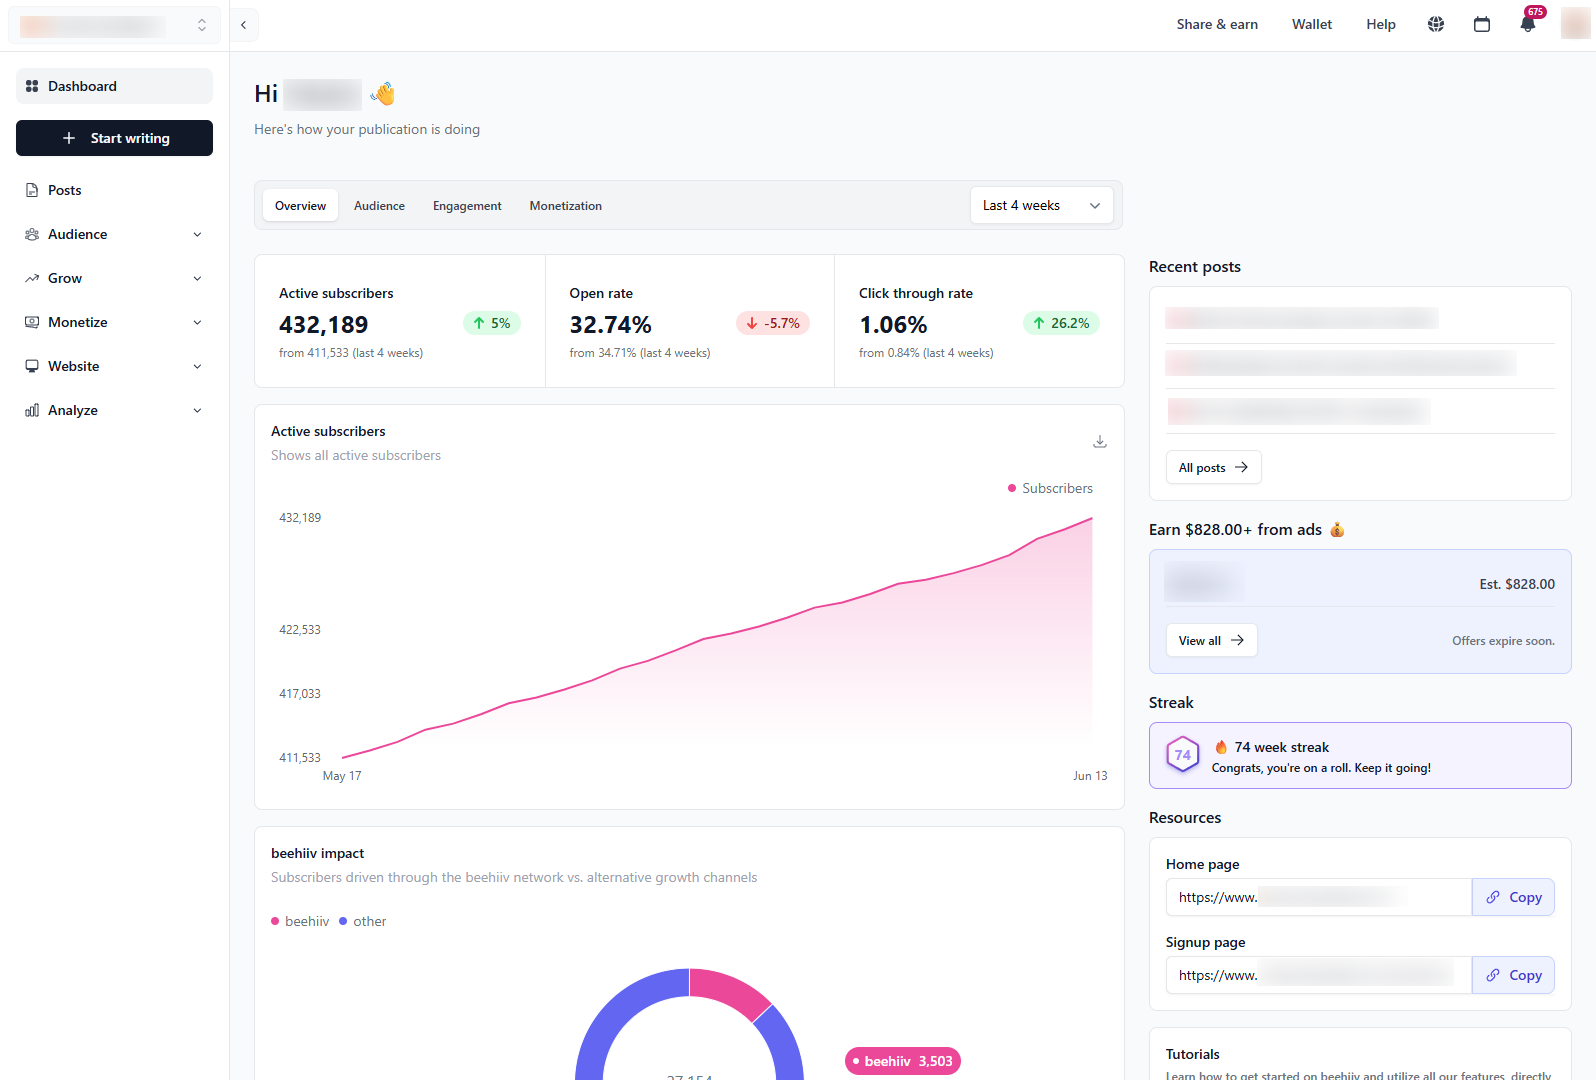This screenshot has width=1596, height=1080.
Task: Click the 5% increase badge
Action: point(492,323)
